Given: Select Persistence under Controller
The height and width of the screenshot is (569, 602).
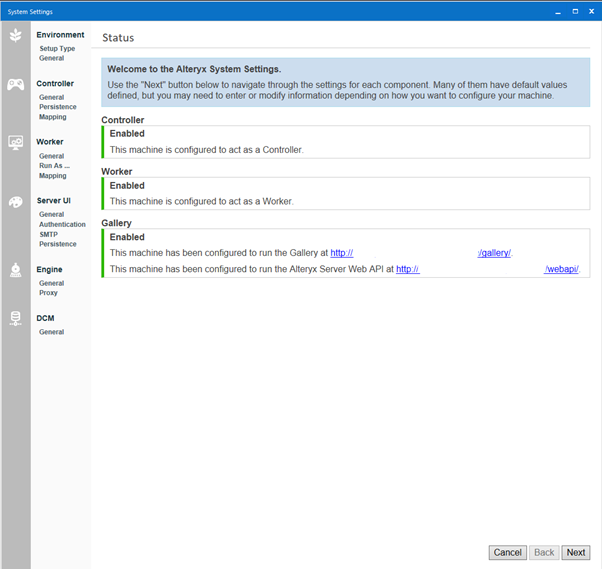Looking at the screenshot, I should pos(58,107).
